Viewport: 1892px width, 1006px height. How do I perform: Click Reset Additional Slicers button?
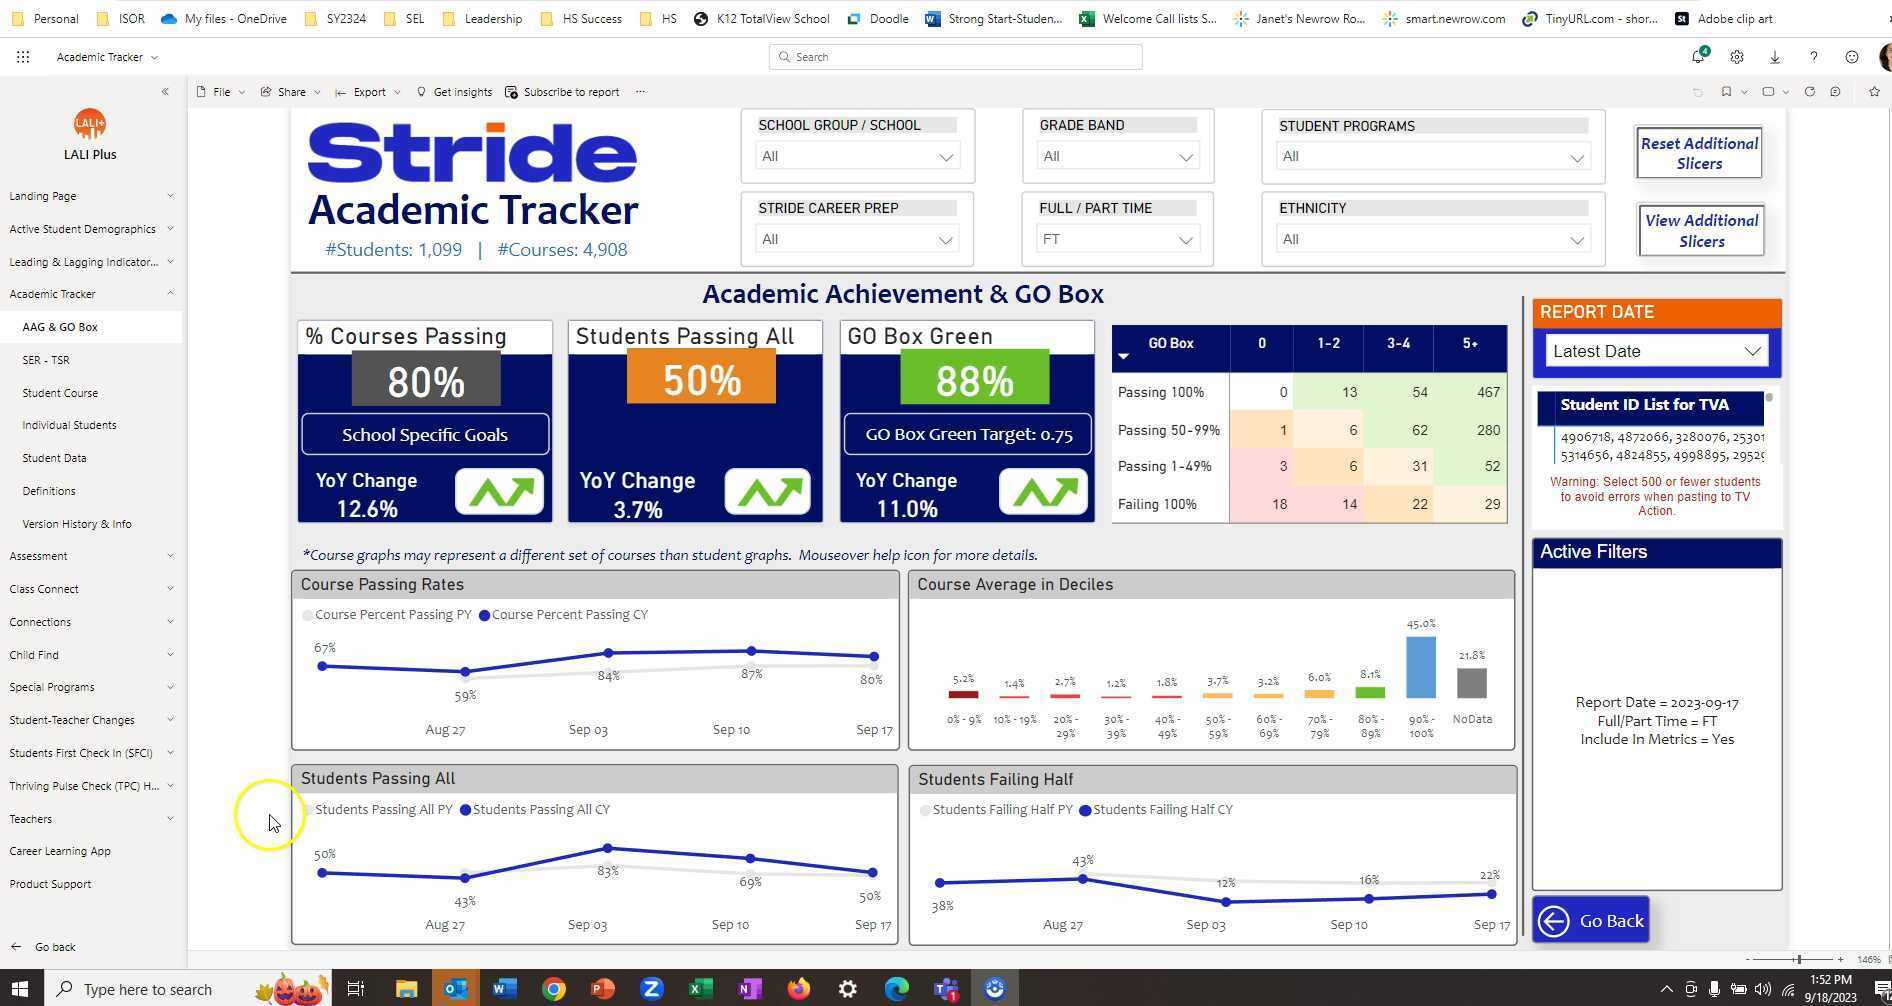pyautogui.click(x=1699, y=153)
